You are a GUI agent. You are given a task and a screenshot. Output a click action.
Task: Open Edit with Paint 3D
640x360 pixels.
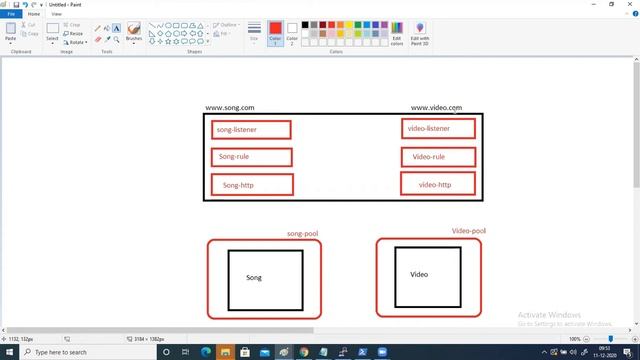pyautogui.click(x=420, y=33)
